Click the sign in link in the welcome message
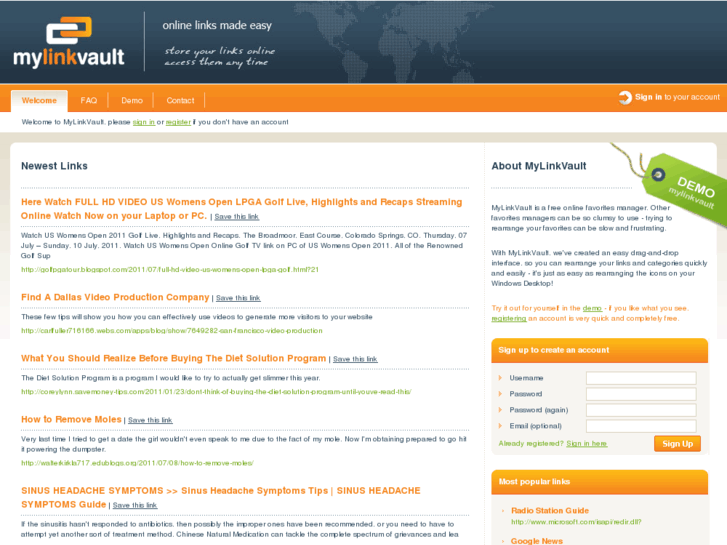 (144, 122)
